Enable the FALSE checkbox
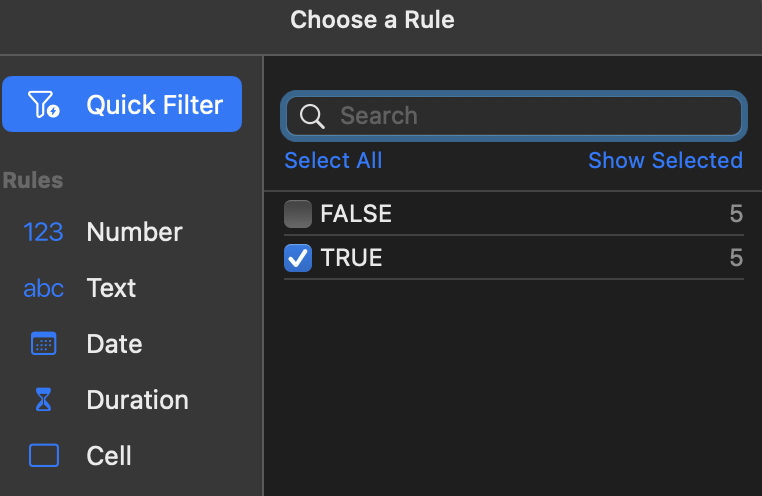The image size is (762, 496). (298, 214)
